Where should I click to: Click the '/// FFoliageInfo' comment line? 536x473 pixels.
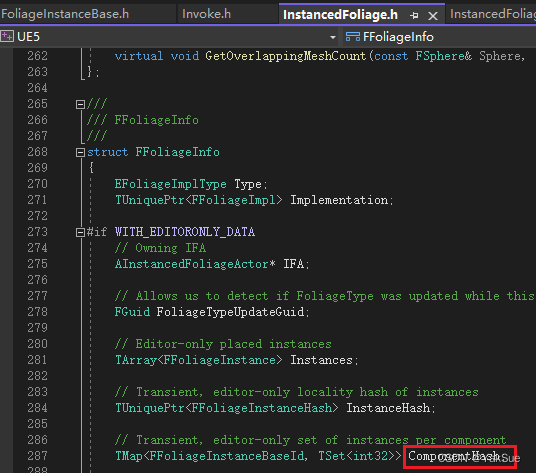143,120
